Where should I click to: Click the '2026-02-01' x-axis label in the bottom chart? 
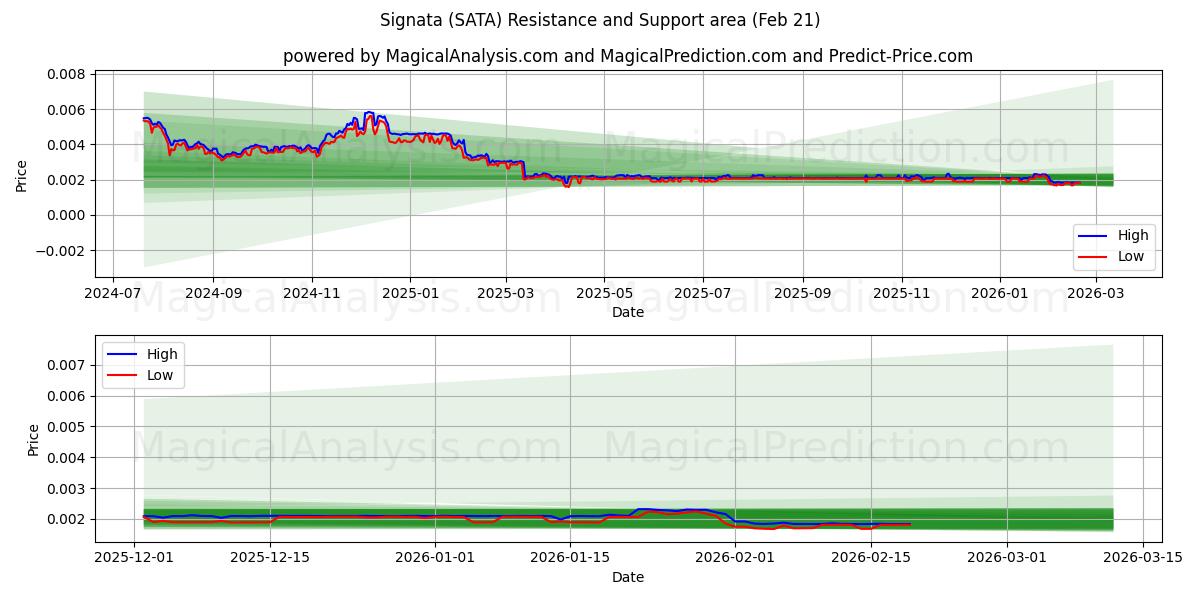(736, 560)
